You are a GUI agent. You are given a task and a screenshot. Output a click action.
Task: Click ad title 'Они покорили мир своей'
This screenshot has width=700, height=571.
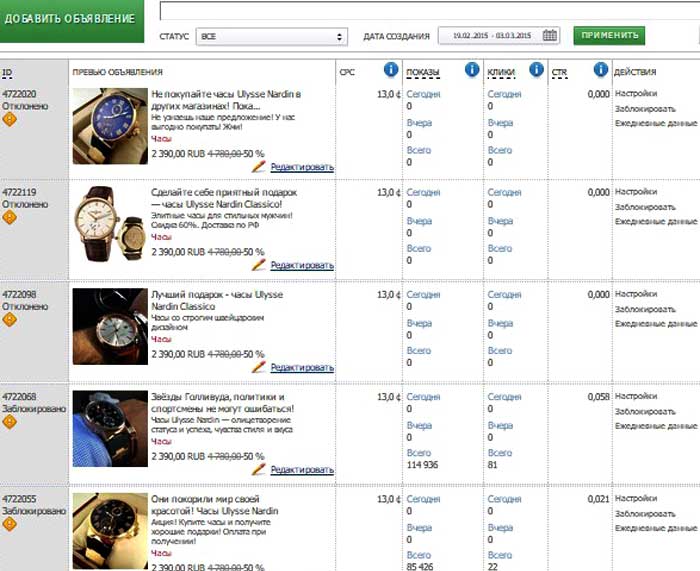click(205, 499)
